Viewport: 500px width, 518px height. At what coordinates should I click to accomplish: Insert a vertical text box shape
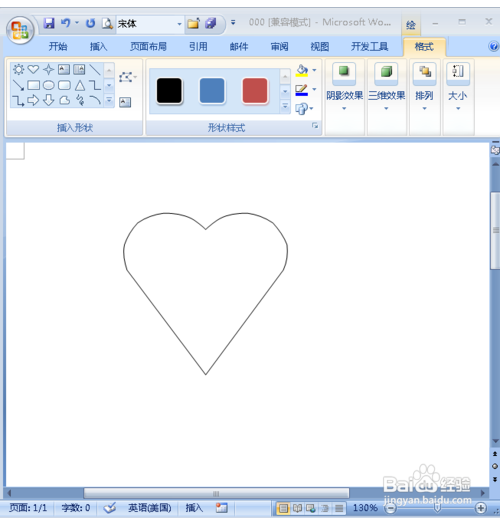pyautogui.click(x=79, y=69)
